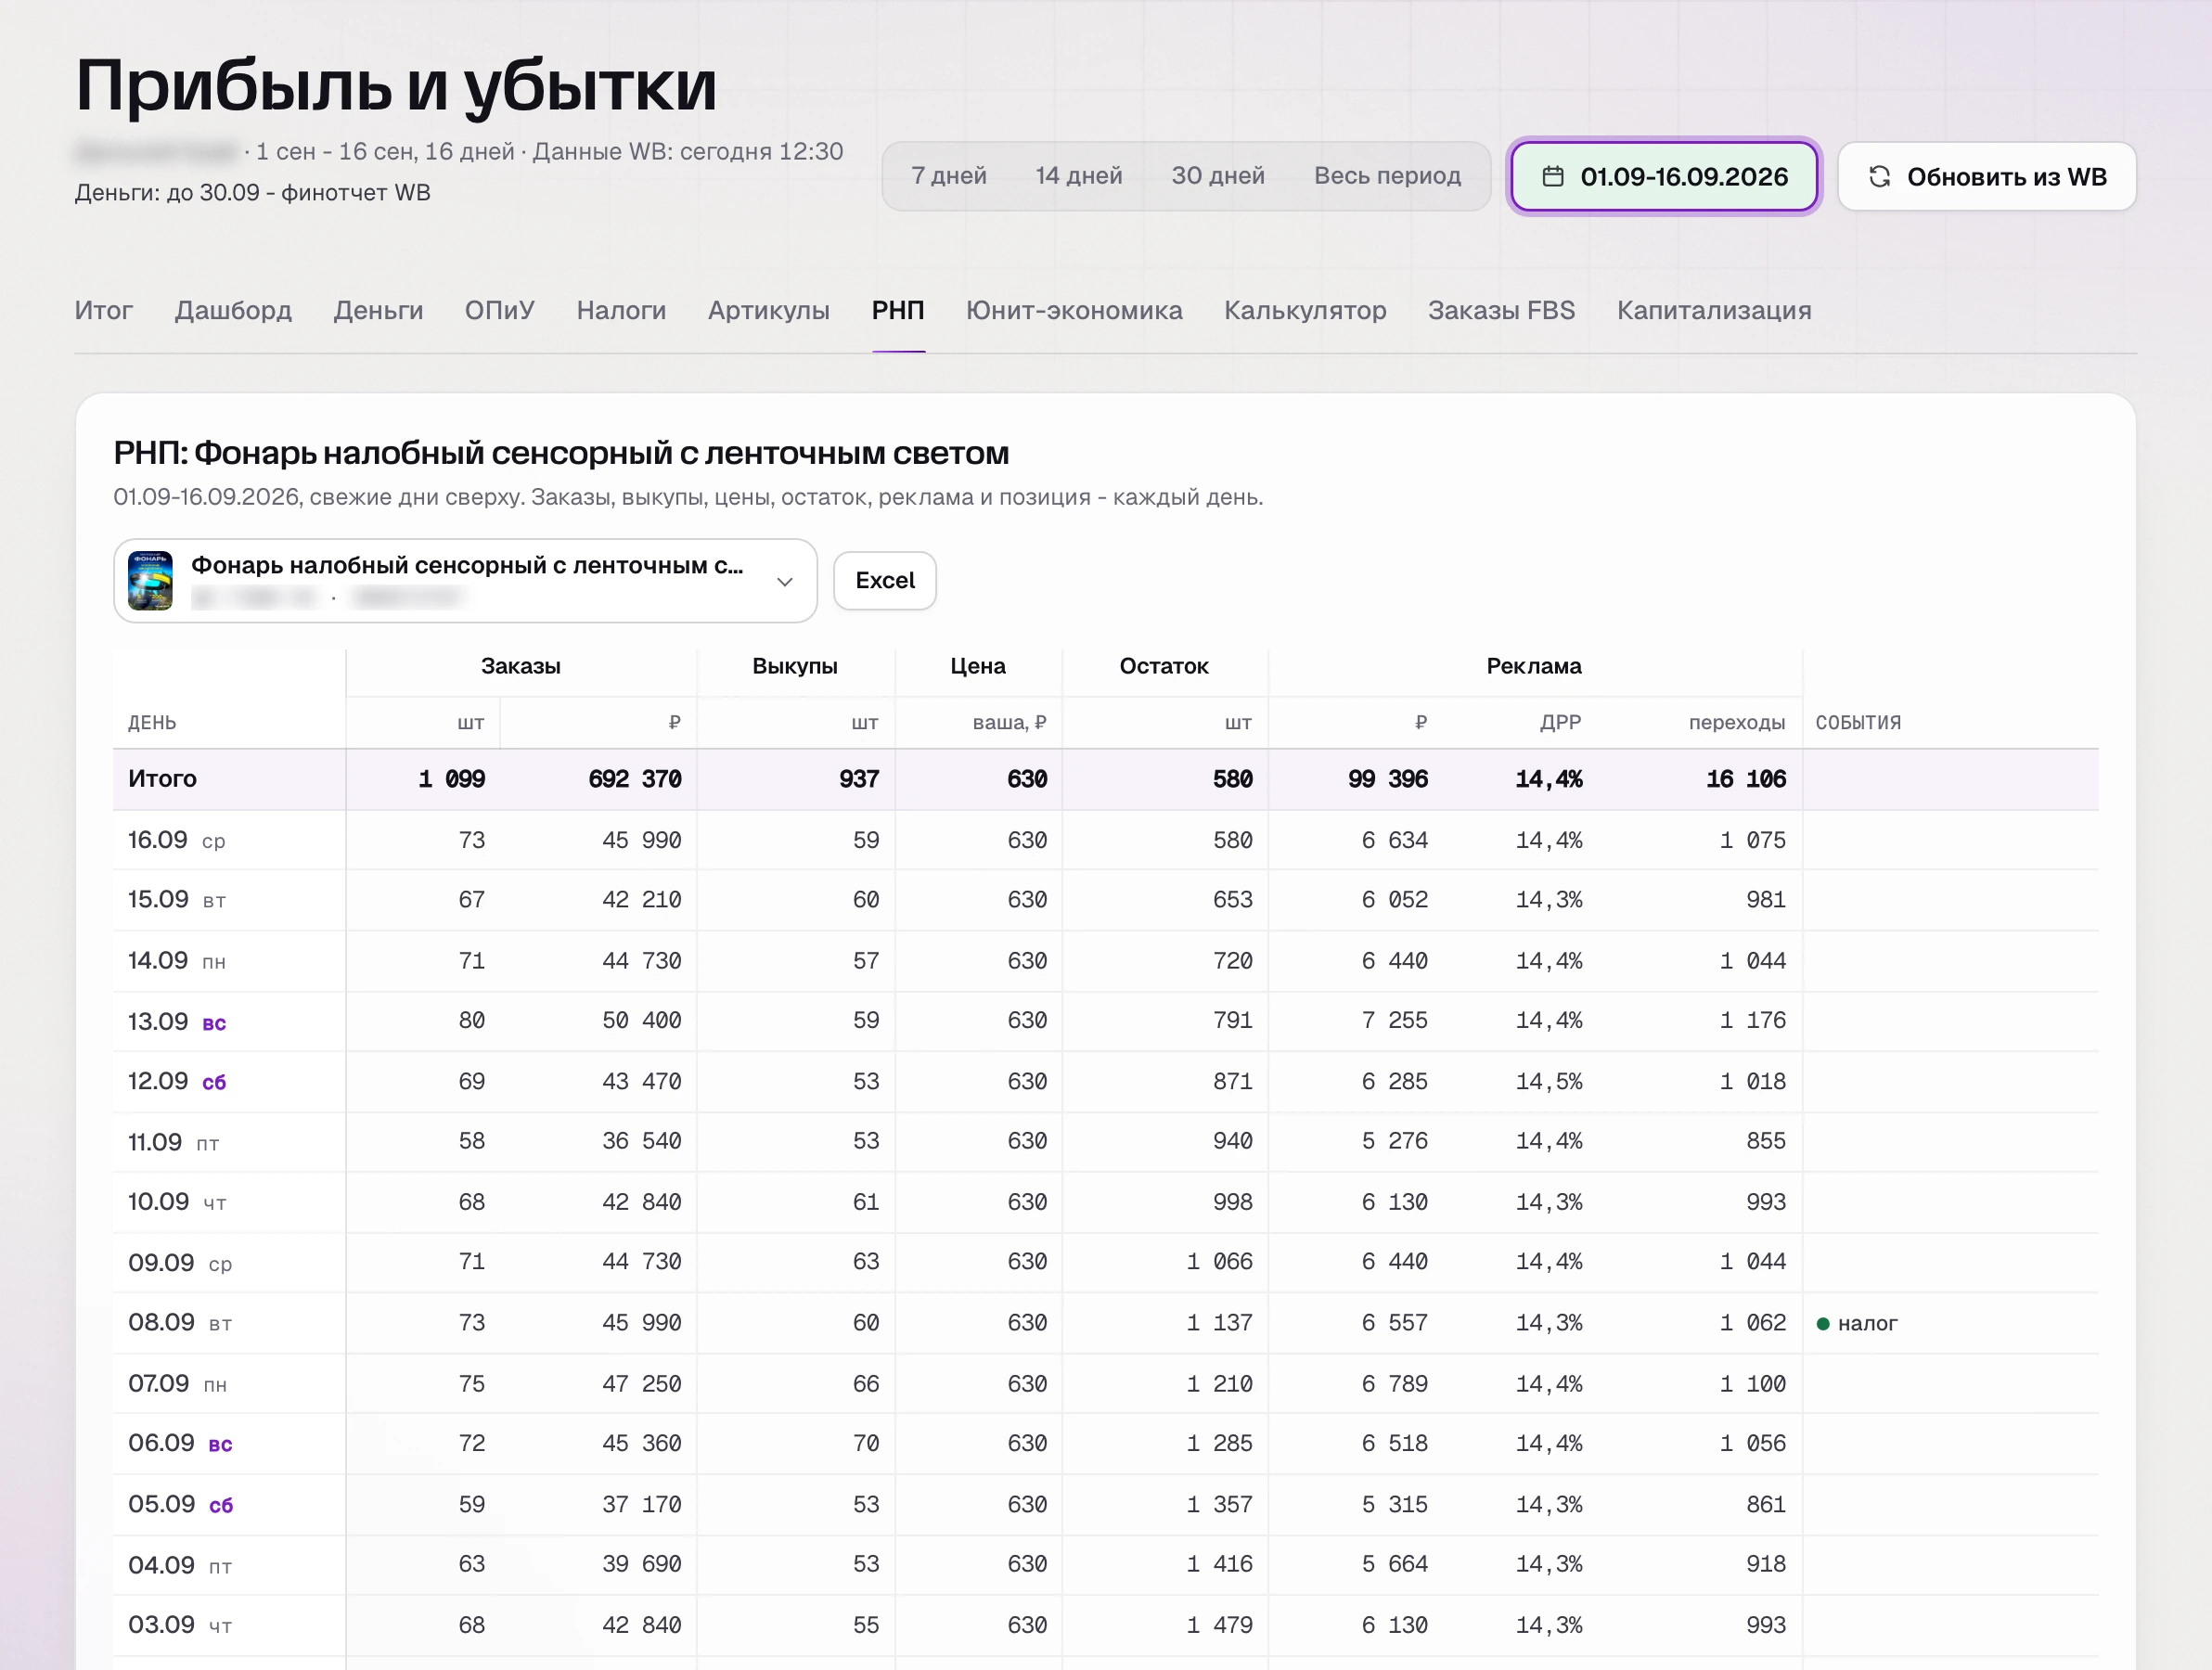Click Обновить из WB button

tap(1987, 177)
